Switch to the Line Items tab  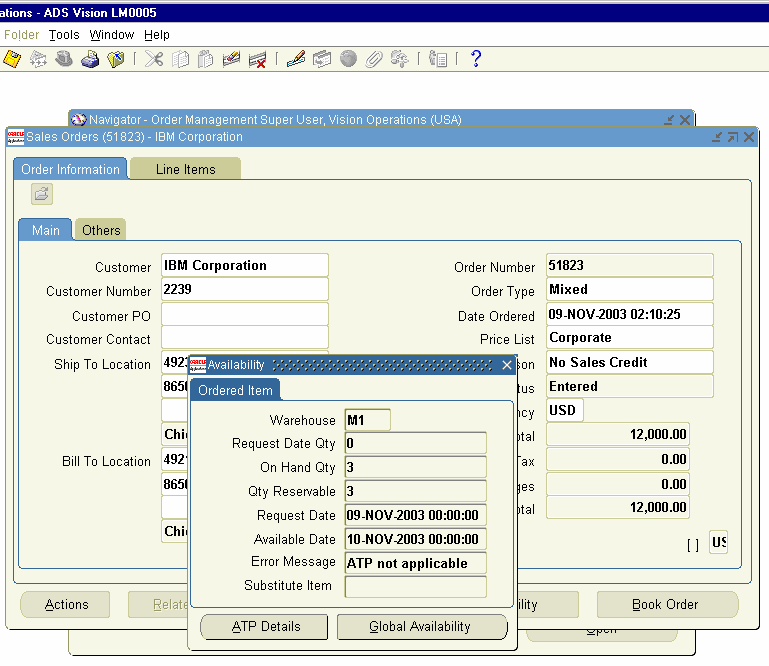pos(185,169)
